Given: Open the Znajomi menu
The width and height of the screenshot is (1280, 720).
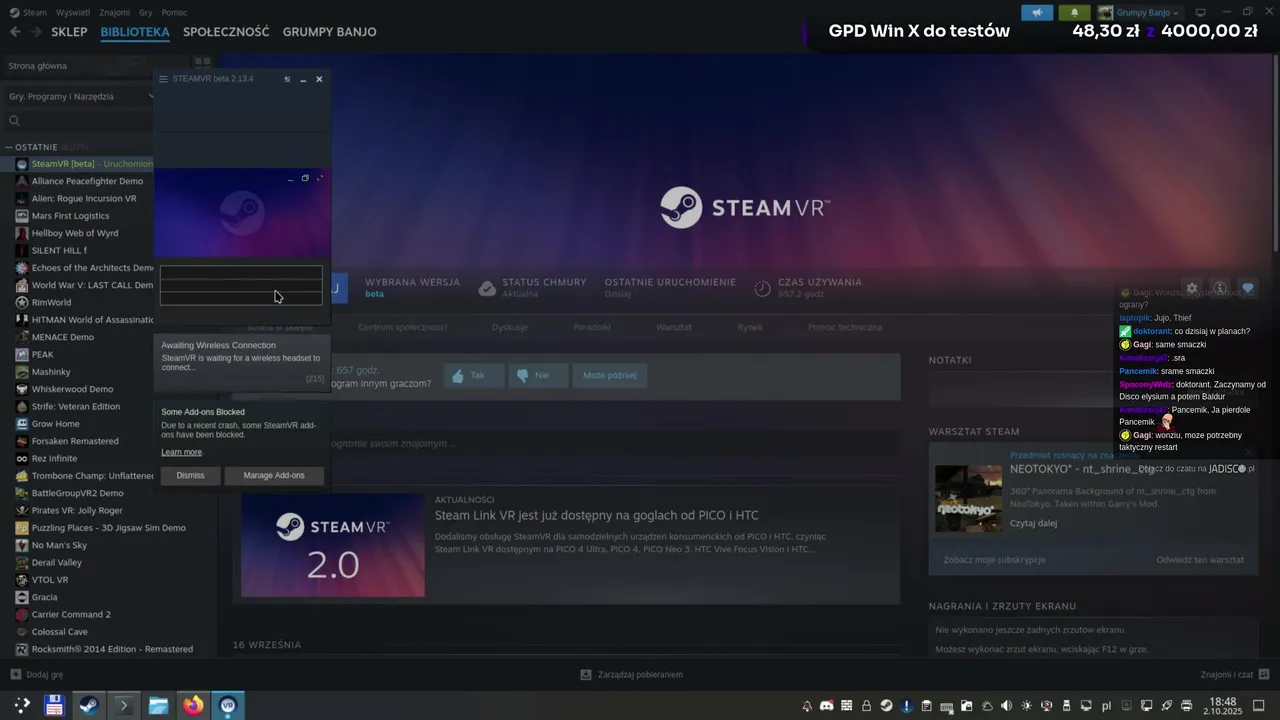Looking at the screenshot, I should (115, 13).
